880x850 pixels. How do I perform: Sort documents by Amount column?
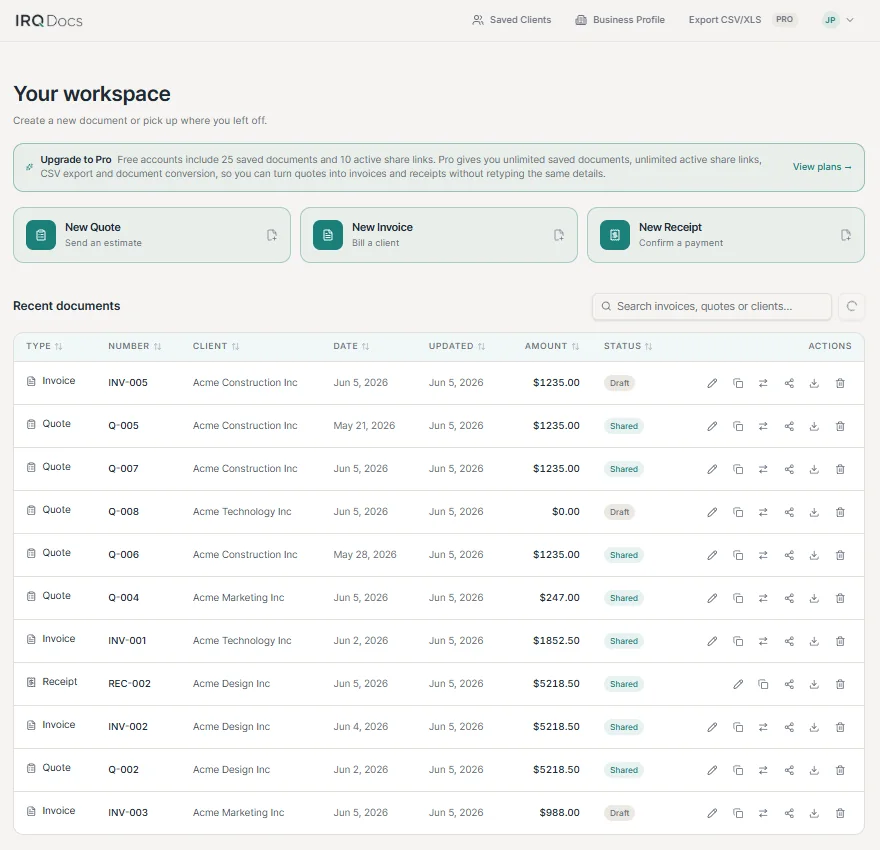pos(552,346)
